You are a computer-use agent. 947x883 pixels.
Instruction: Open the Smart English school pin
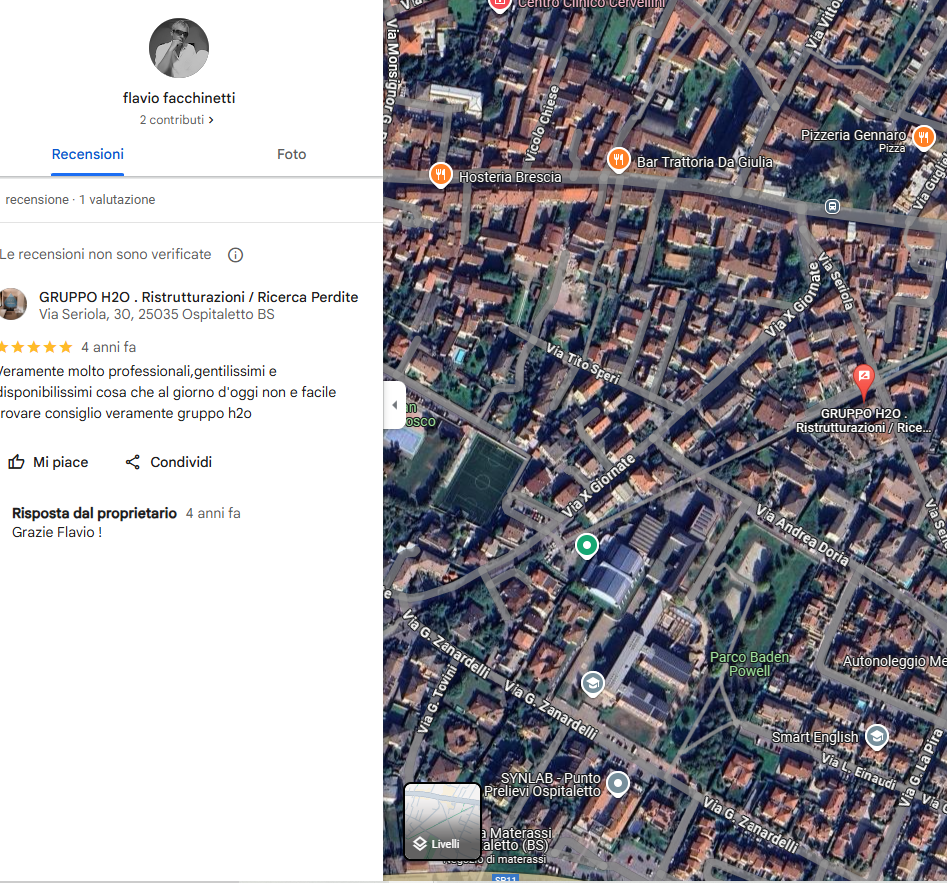(876, 736)
